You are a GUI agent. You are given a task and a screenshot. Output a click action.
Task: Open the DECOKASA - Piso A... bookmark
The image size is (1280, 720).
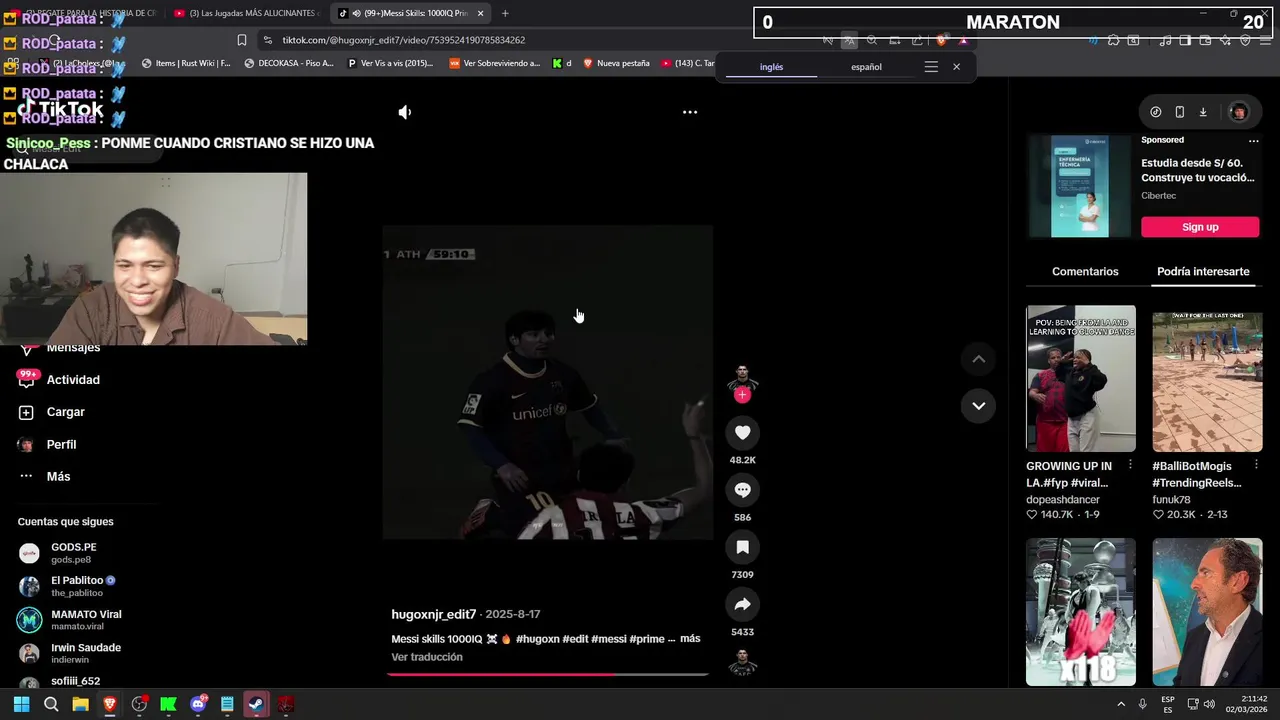point(289,63)
